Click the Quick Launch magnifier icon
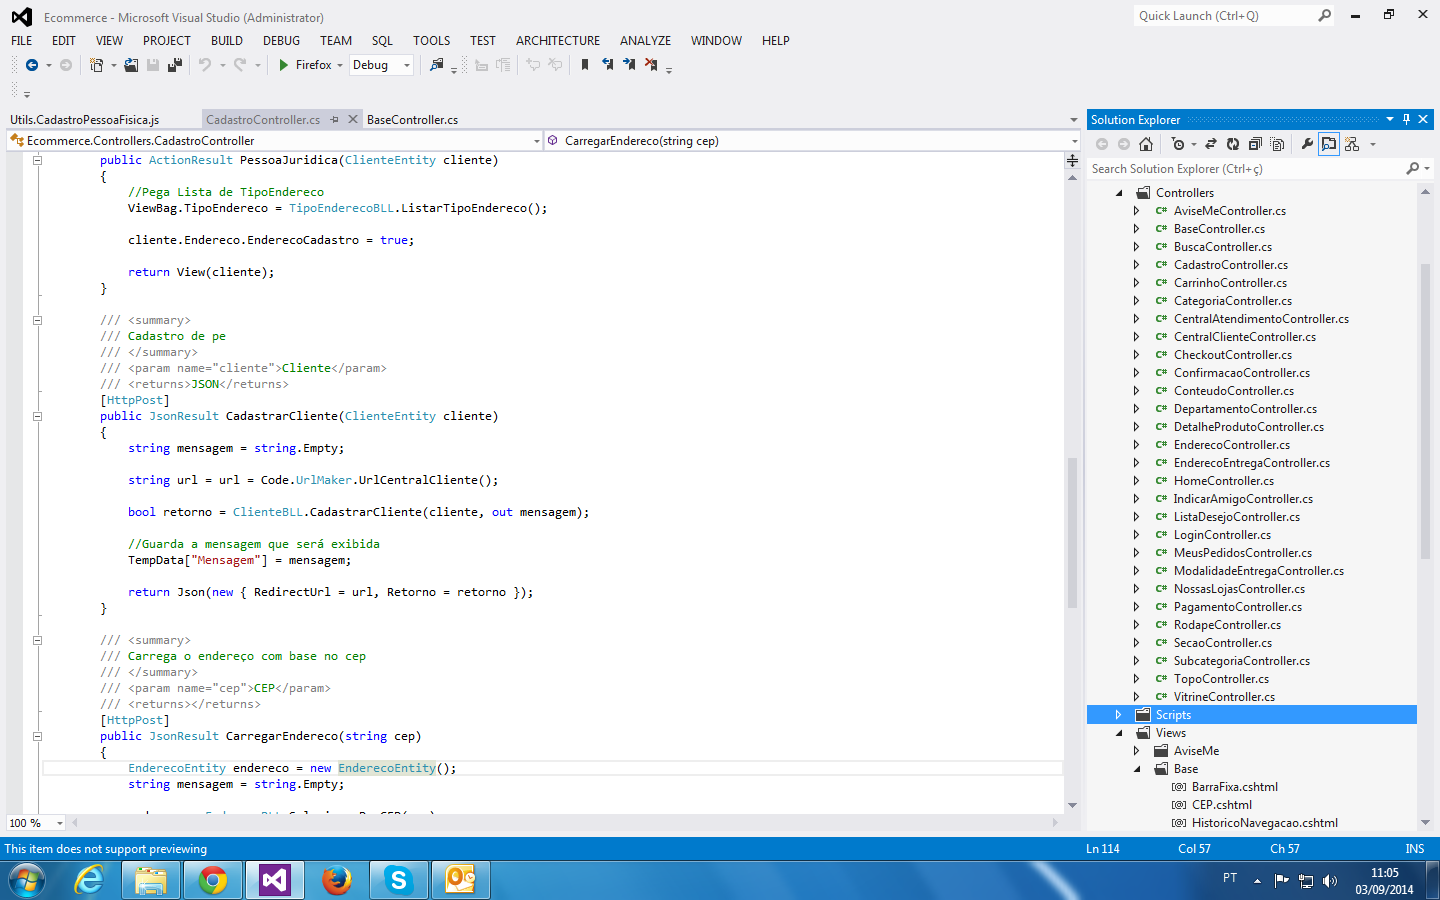This screenshot has width=1440, height=900. pos(1325,16)
